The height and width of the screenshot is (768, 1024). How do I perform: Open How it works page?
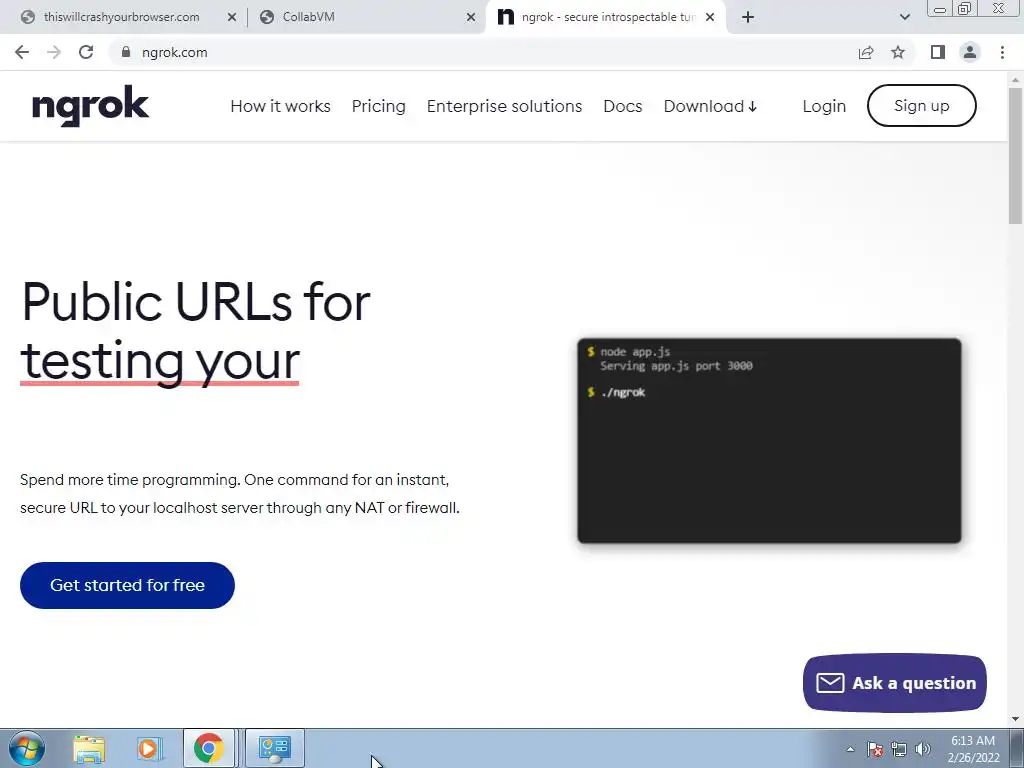point(280,106)
